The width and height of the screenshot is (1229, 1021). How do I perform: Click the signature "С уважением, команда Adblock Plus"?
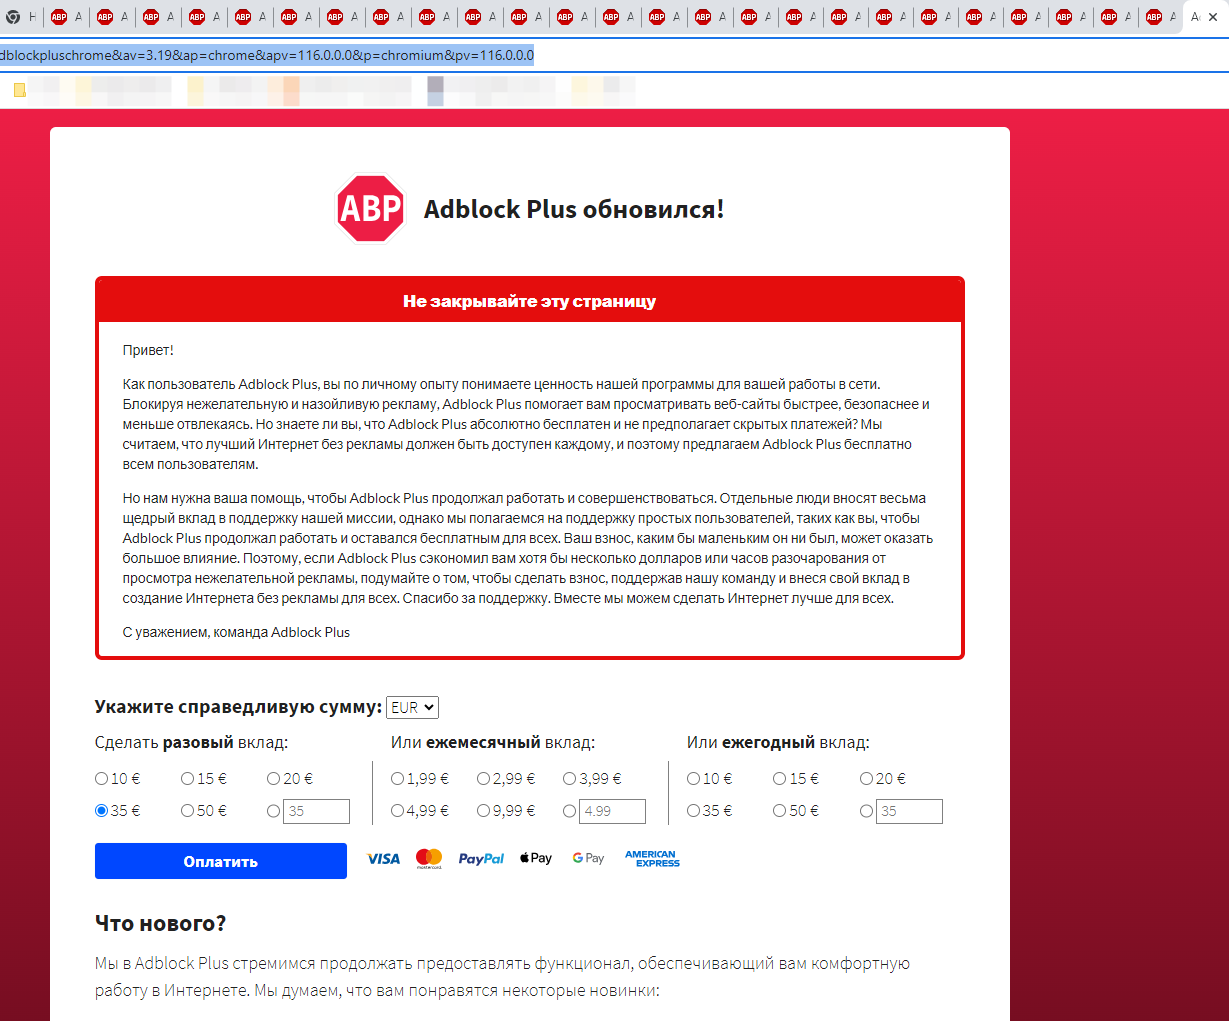[x=236, y=632]
